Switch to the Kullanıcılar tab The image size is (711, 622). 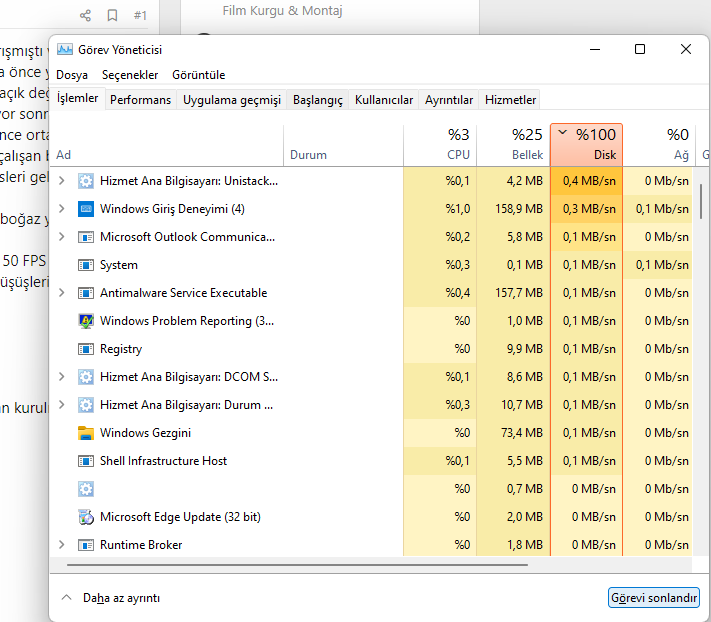click(x=384, y=100)
